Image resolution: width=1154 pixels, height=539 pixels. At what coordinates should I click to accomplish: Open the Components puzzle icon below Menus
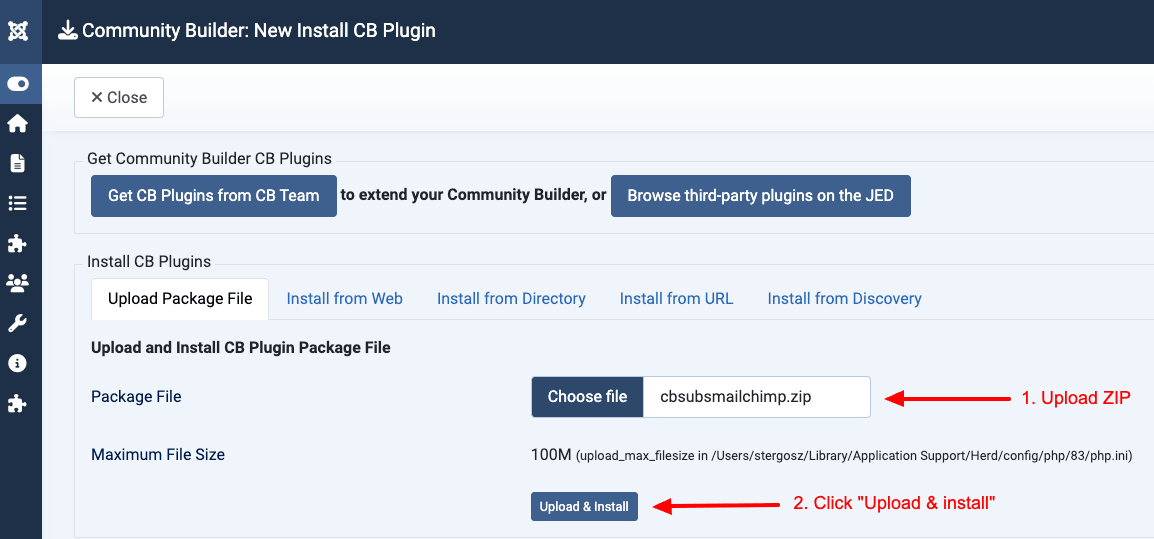tap(17, 243)
